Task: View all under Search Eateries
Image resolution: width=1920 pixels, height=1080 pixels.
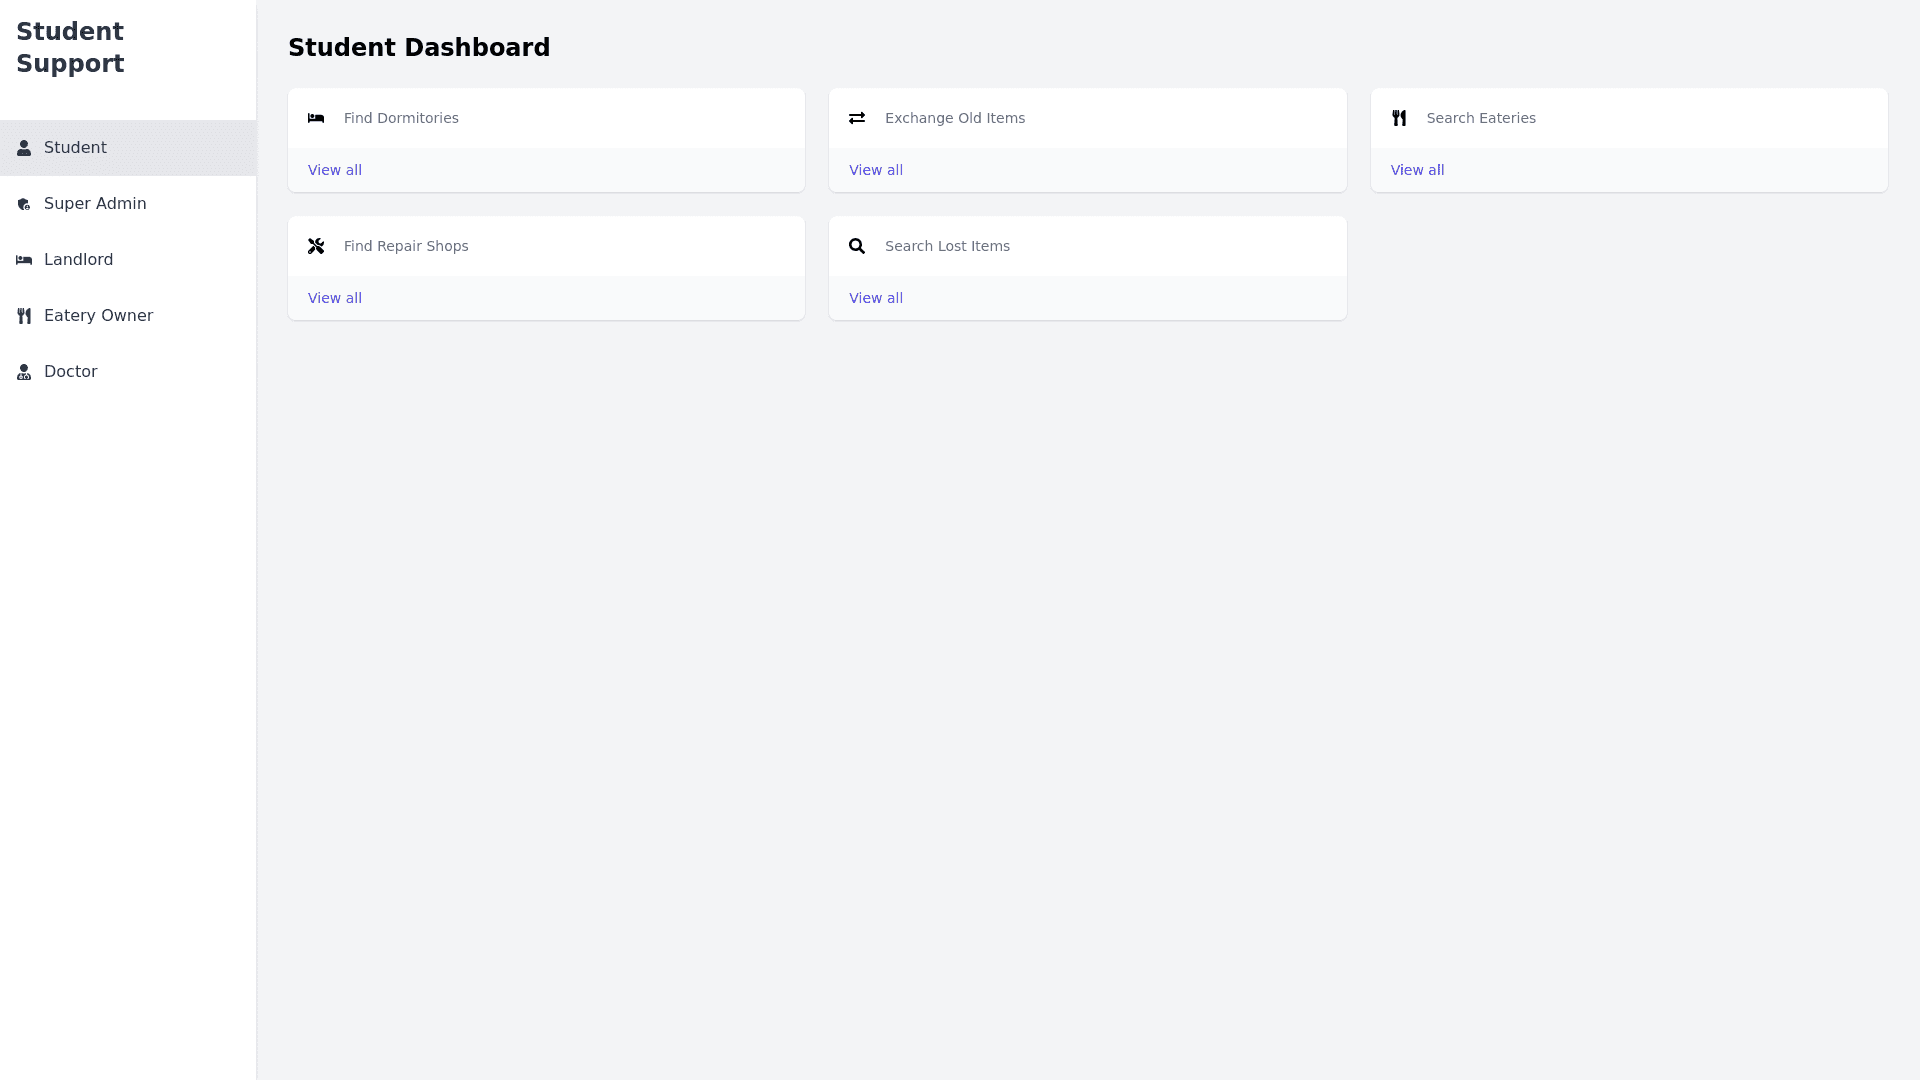Action: coord(1417,170)
